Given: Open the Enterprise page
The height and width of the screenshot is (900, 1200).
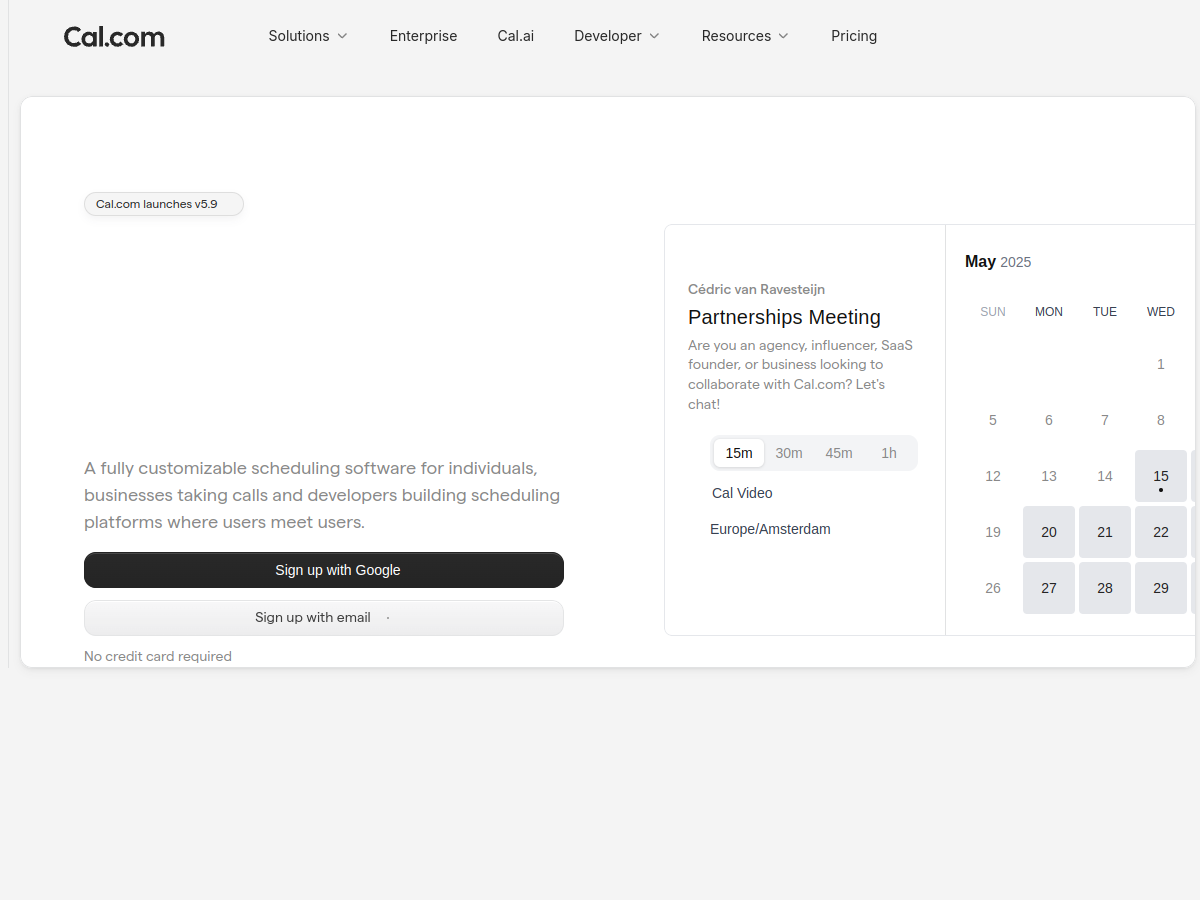Looking at the screenshot, I should pyautogui.click(x=423, y=36).
